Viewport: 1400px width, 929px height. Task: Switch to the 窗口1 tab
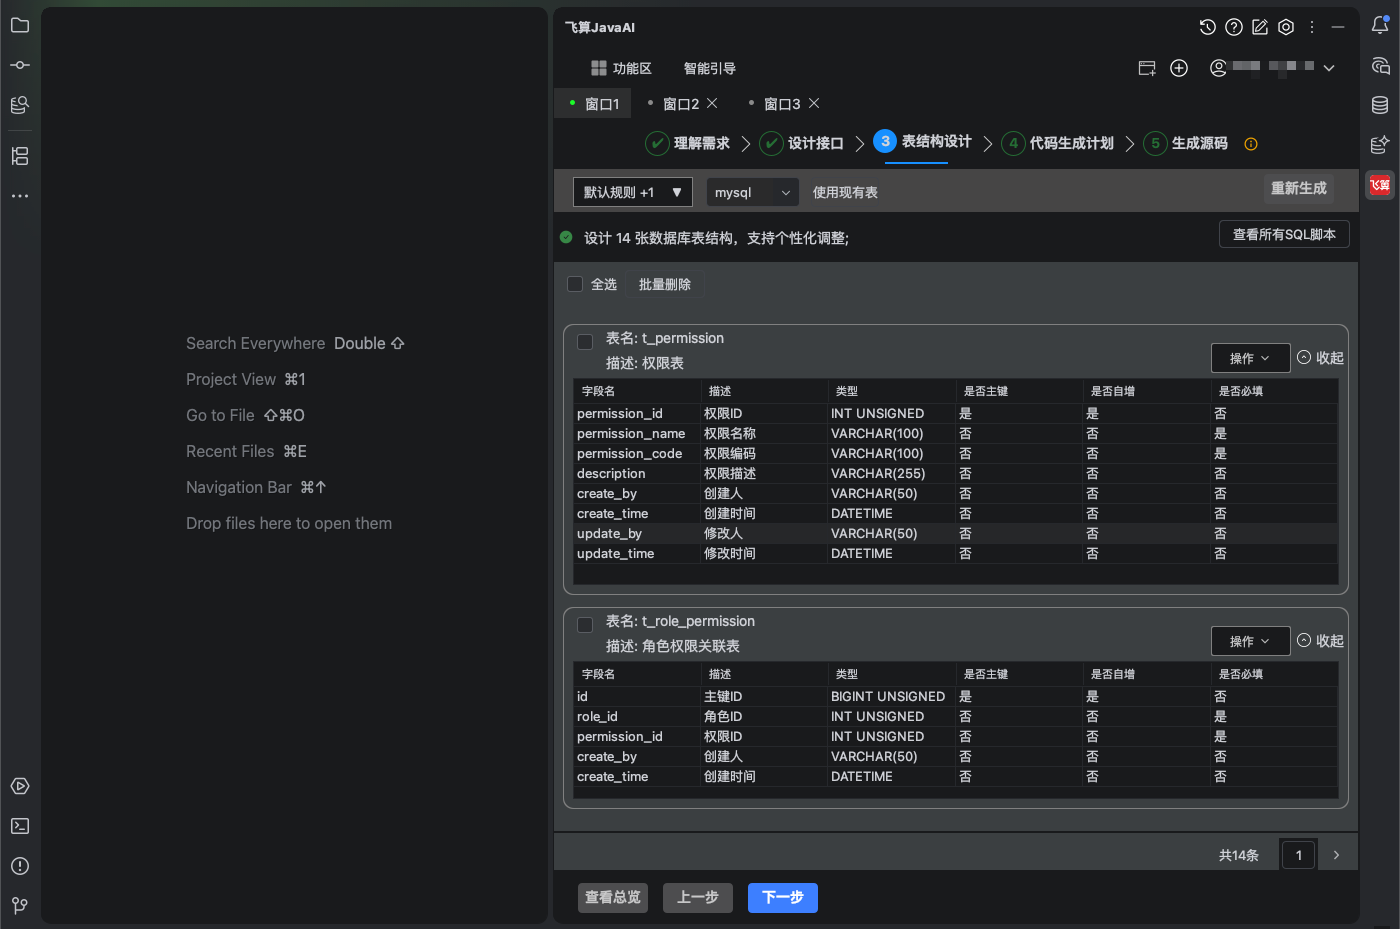click(594, 104)
